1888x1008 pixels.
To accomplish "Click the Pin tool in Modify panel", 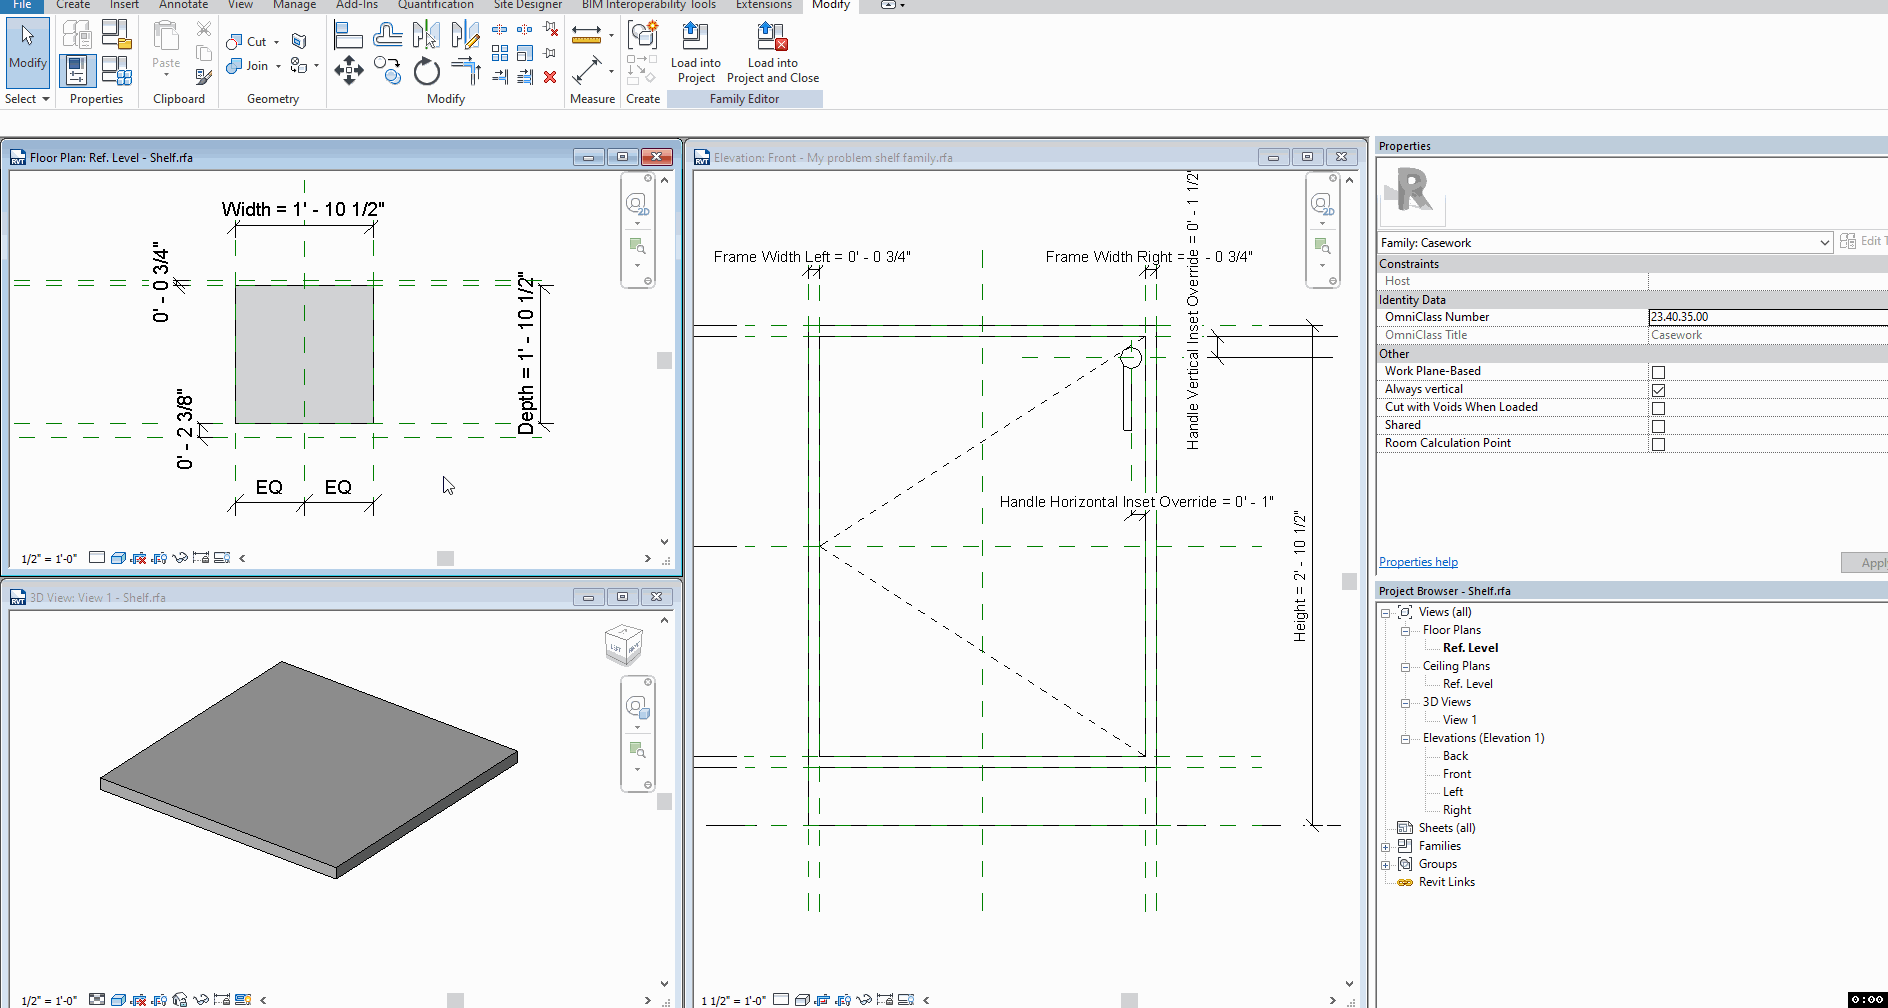I will 549,53.
